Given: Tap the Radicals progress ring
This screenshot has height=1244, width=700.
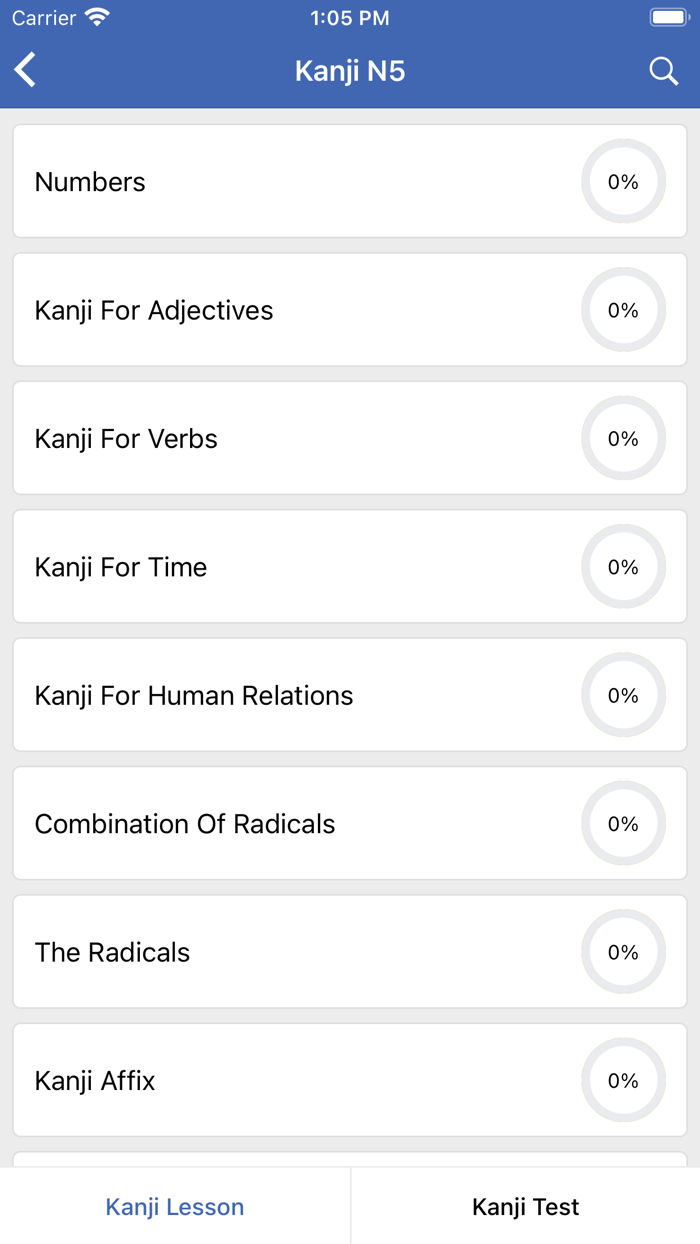Looking at the screenshot, I should point(623,952).
